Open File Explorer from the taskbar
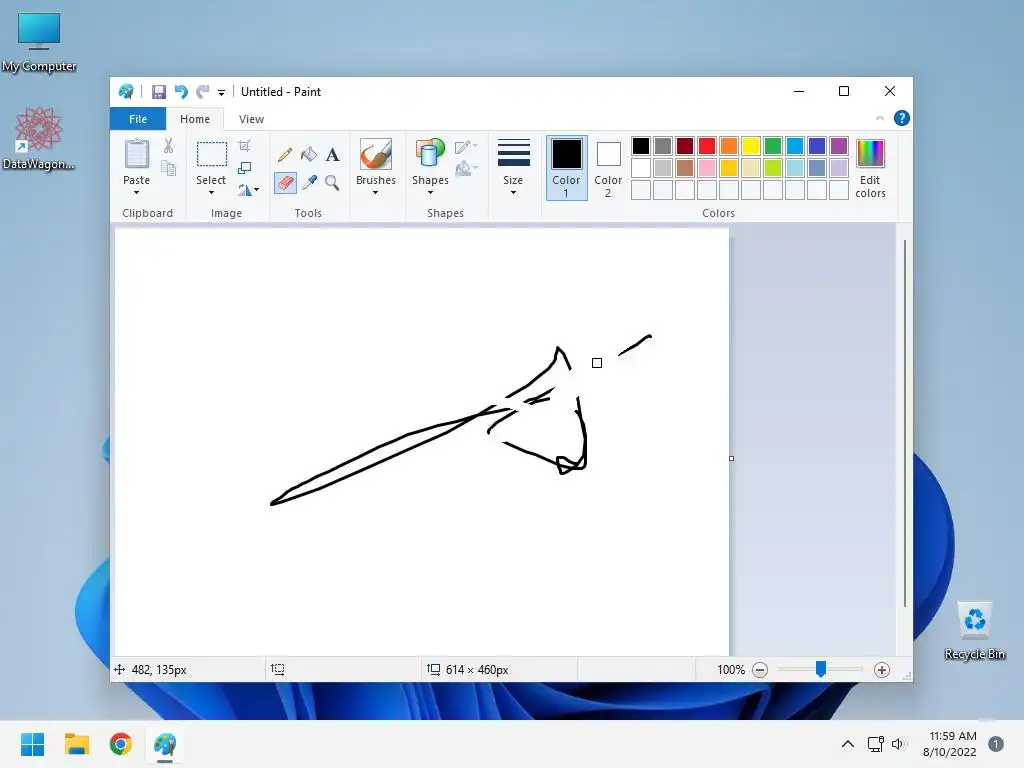1024x768 pixels. coord(76,744)
